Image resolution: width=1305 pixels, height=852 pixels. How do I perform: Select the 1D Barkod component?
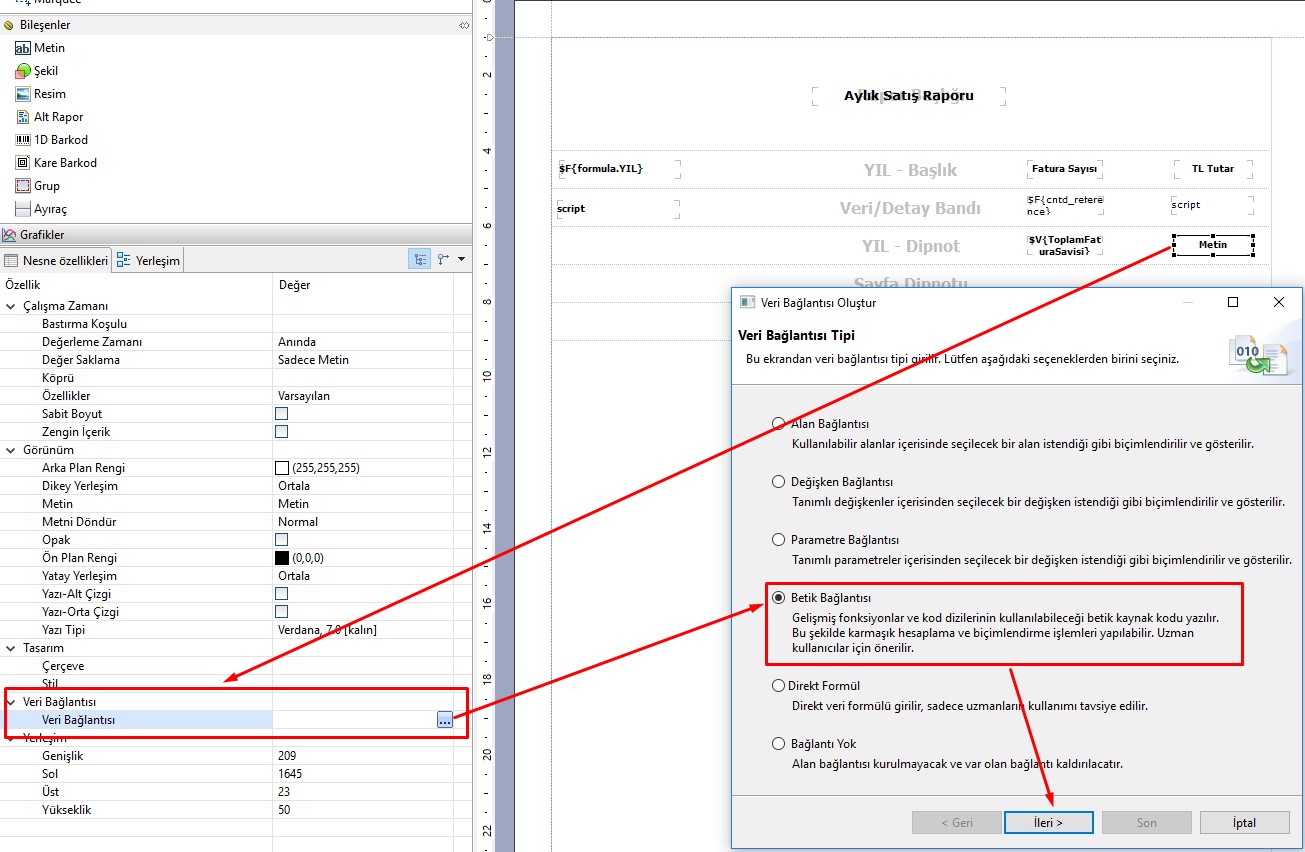61,140
